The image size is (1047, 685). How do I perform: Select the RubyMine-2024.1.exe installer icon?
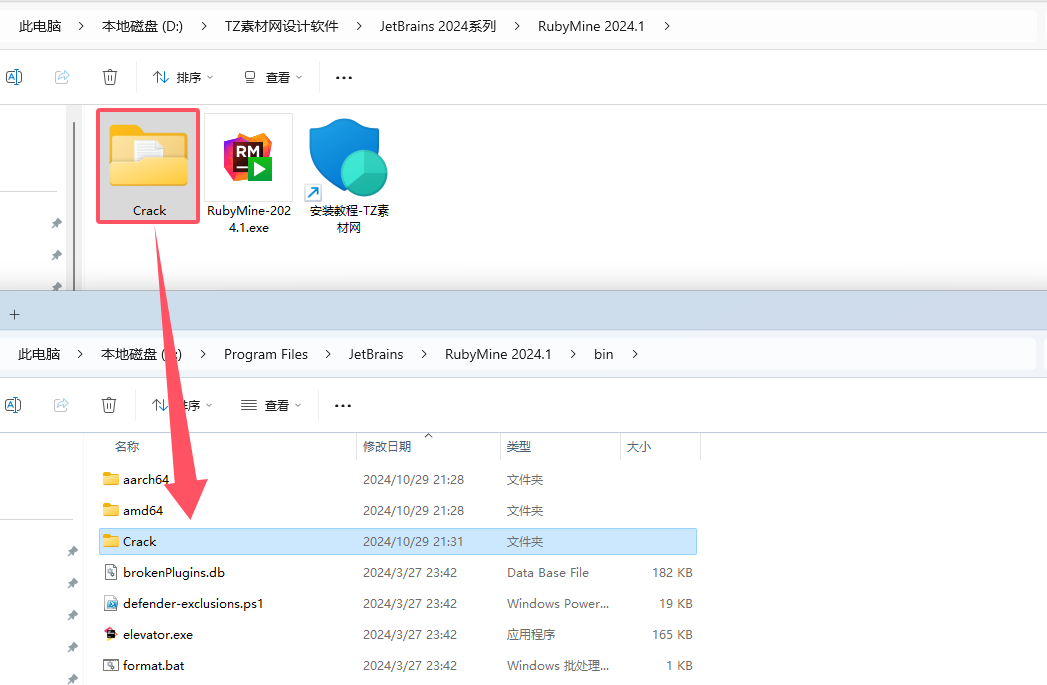[x=248, y=157]
